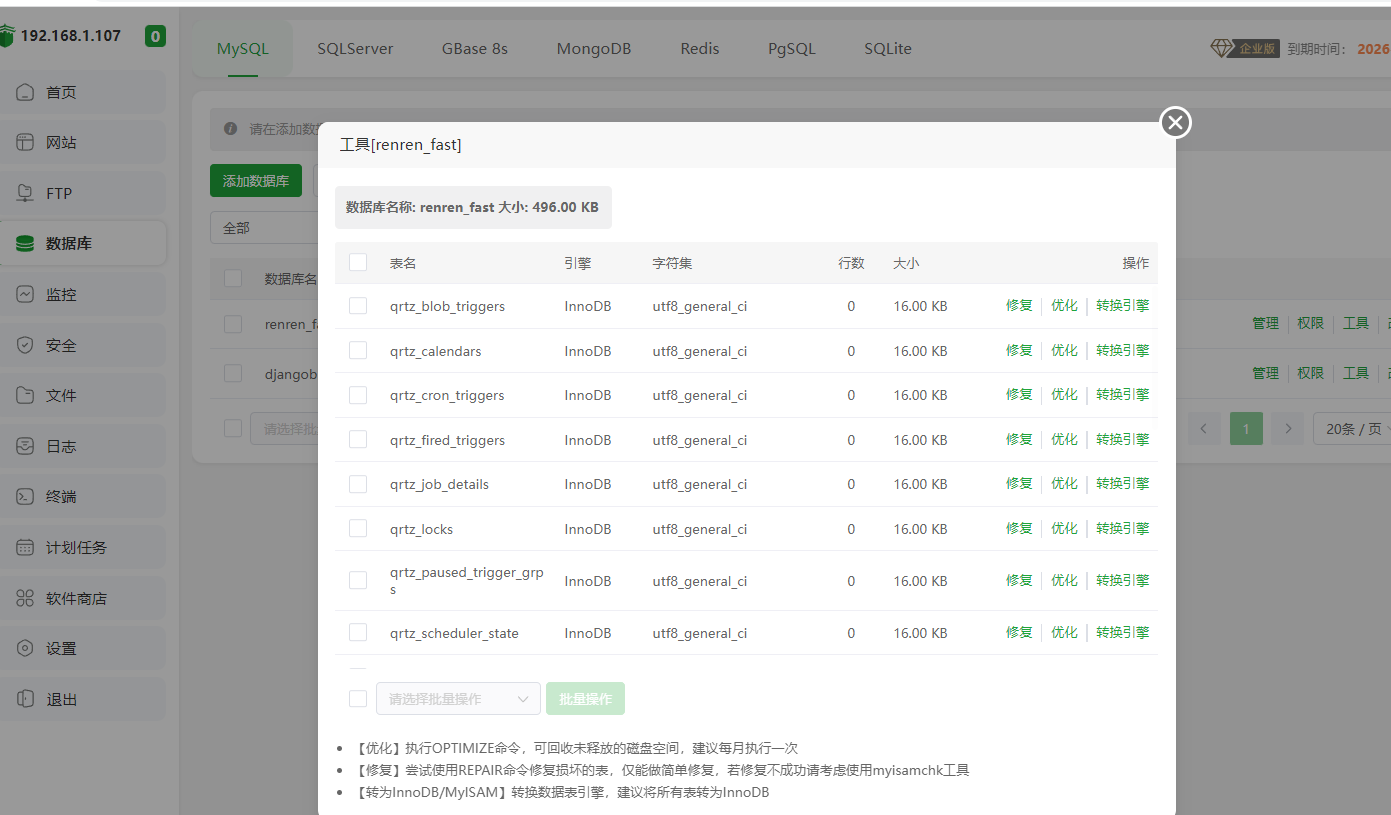Open the 20 per page dropdown
The height and width of the screenshot is (815, 1391).
pyautogui.click(x=1352, y=429)
